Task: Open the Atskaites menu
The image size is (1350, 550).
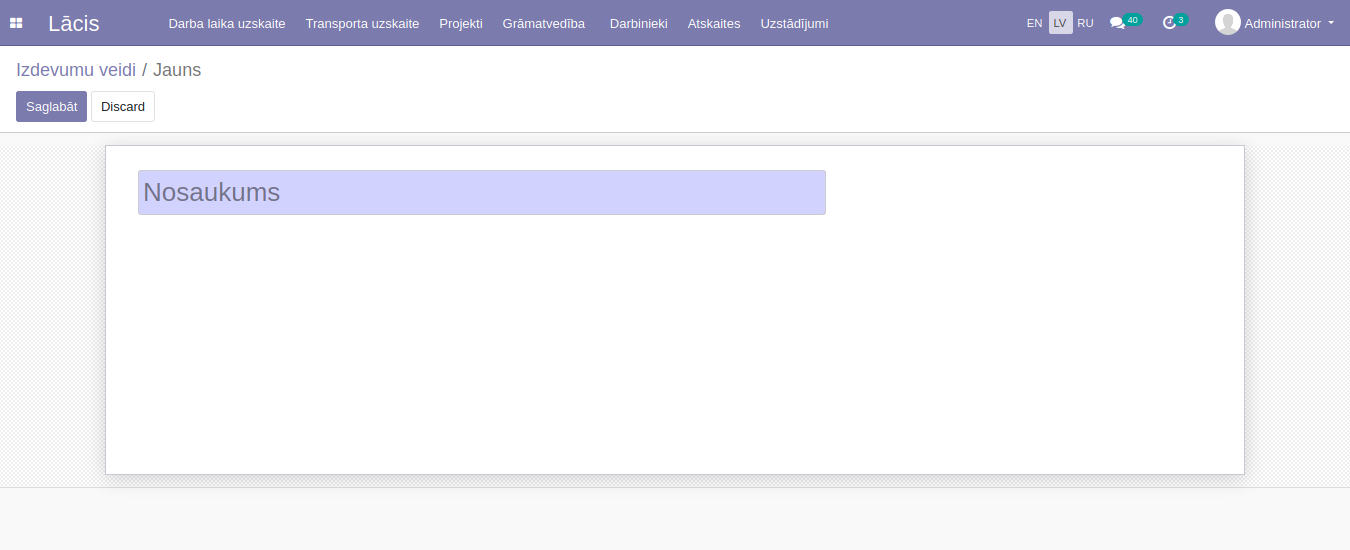Action: click(714, 23)
